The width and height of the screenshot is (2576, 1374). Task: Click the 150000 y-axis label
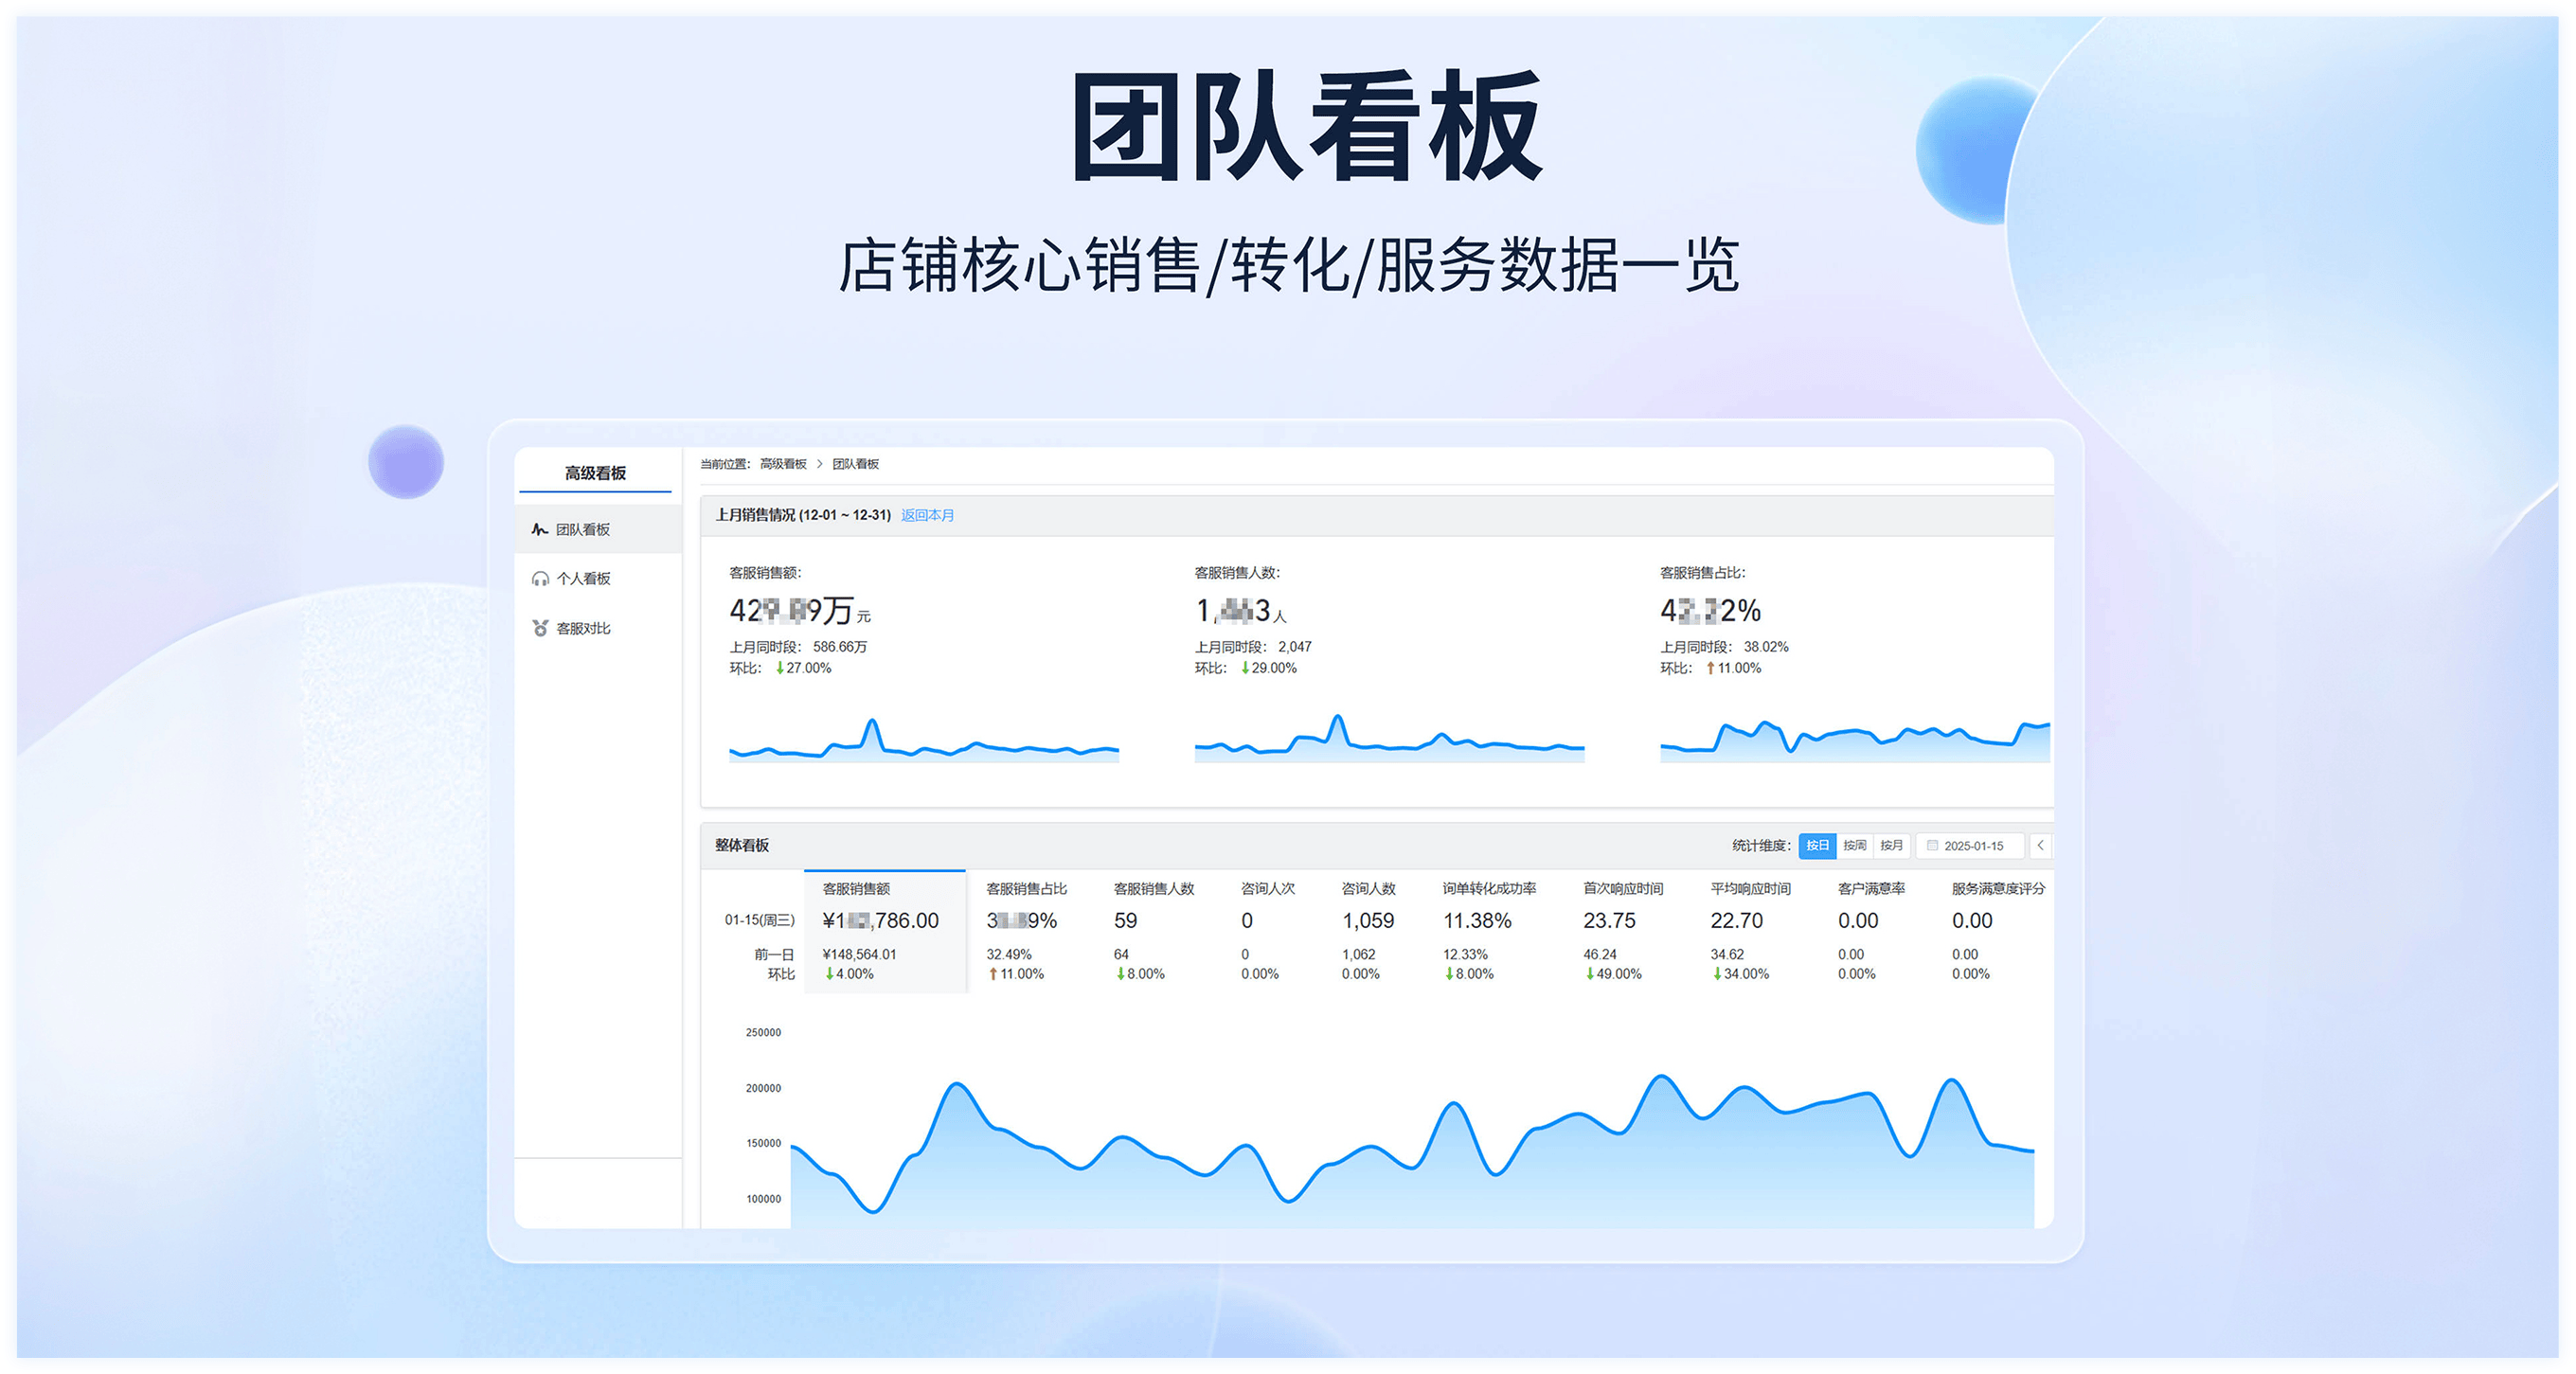[x=763, y=1143]
